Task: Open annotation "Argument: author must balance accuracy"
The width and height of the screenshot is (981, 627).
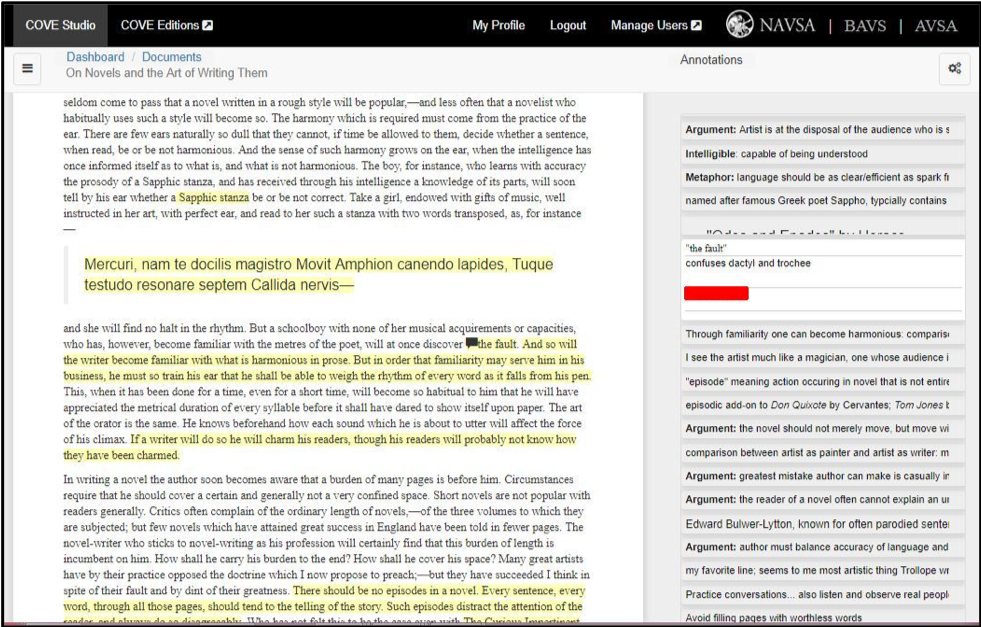Action: click(x=822, y=547)
